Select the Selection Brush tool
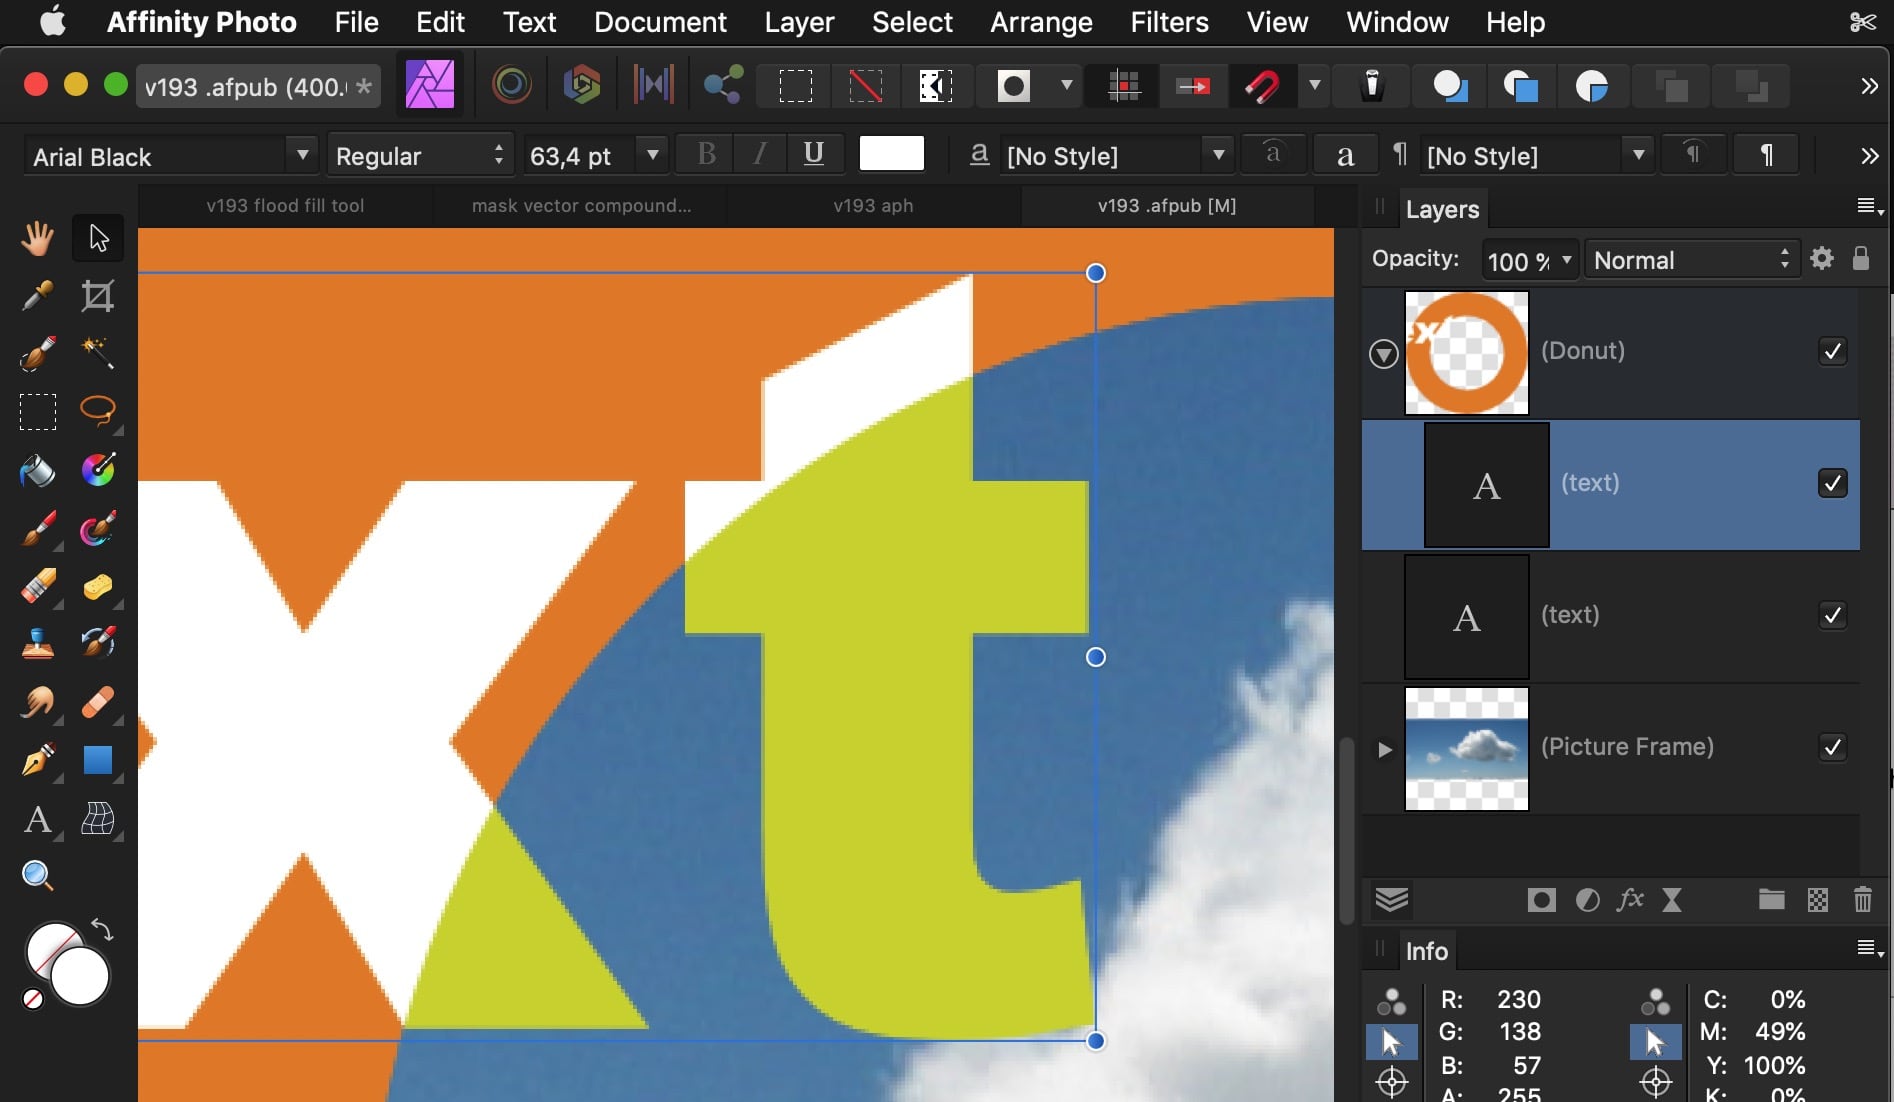Screen dimensions: 1894x1102 tap(38, 354)
